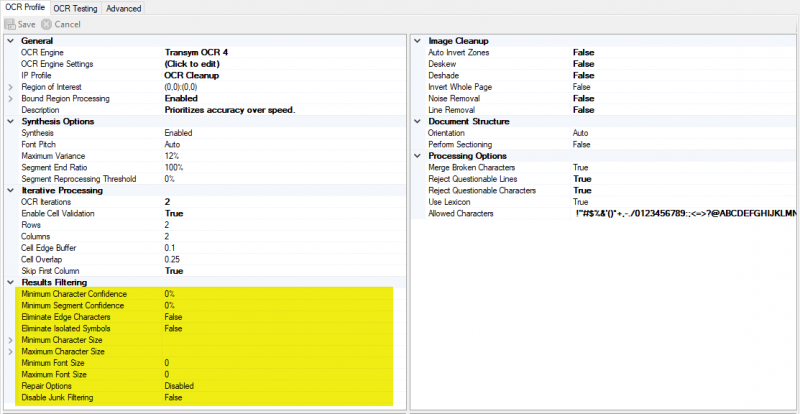Select the Repair Options Disabled value
Screen dimensions: 800x414
pyautogui.click(x=179, y=386)
